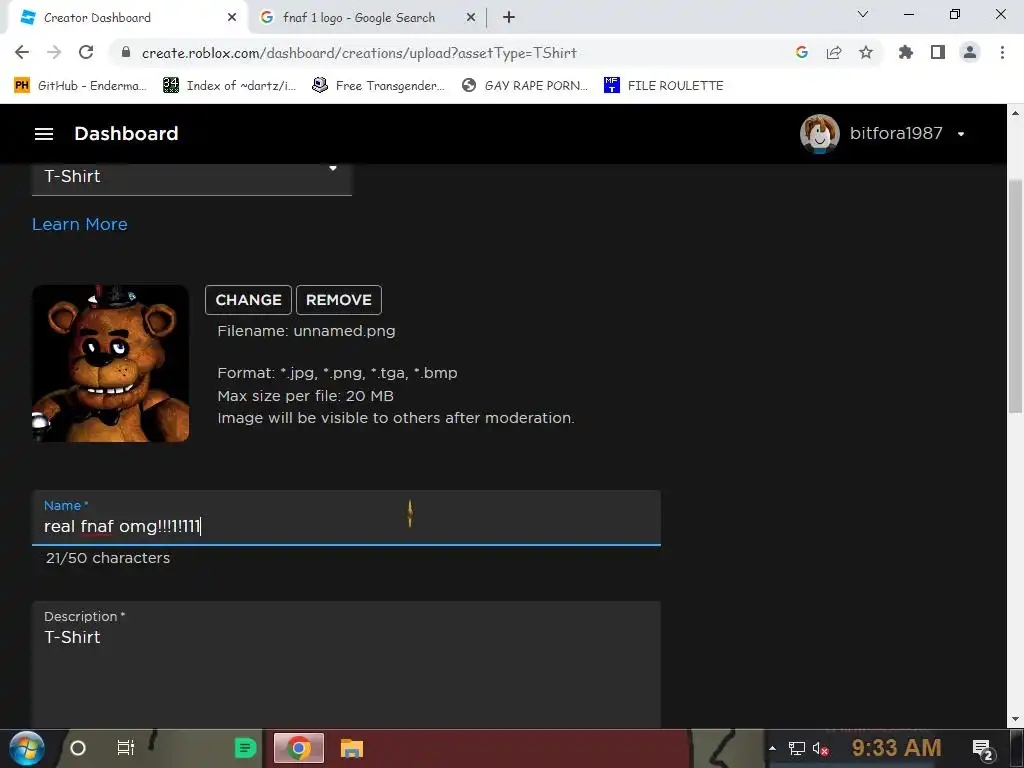Open the Windows Start button
This screenshot has width=1024, height=768.
27,748
